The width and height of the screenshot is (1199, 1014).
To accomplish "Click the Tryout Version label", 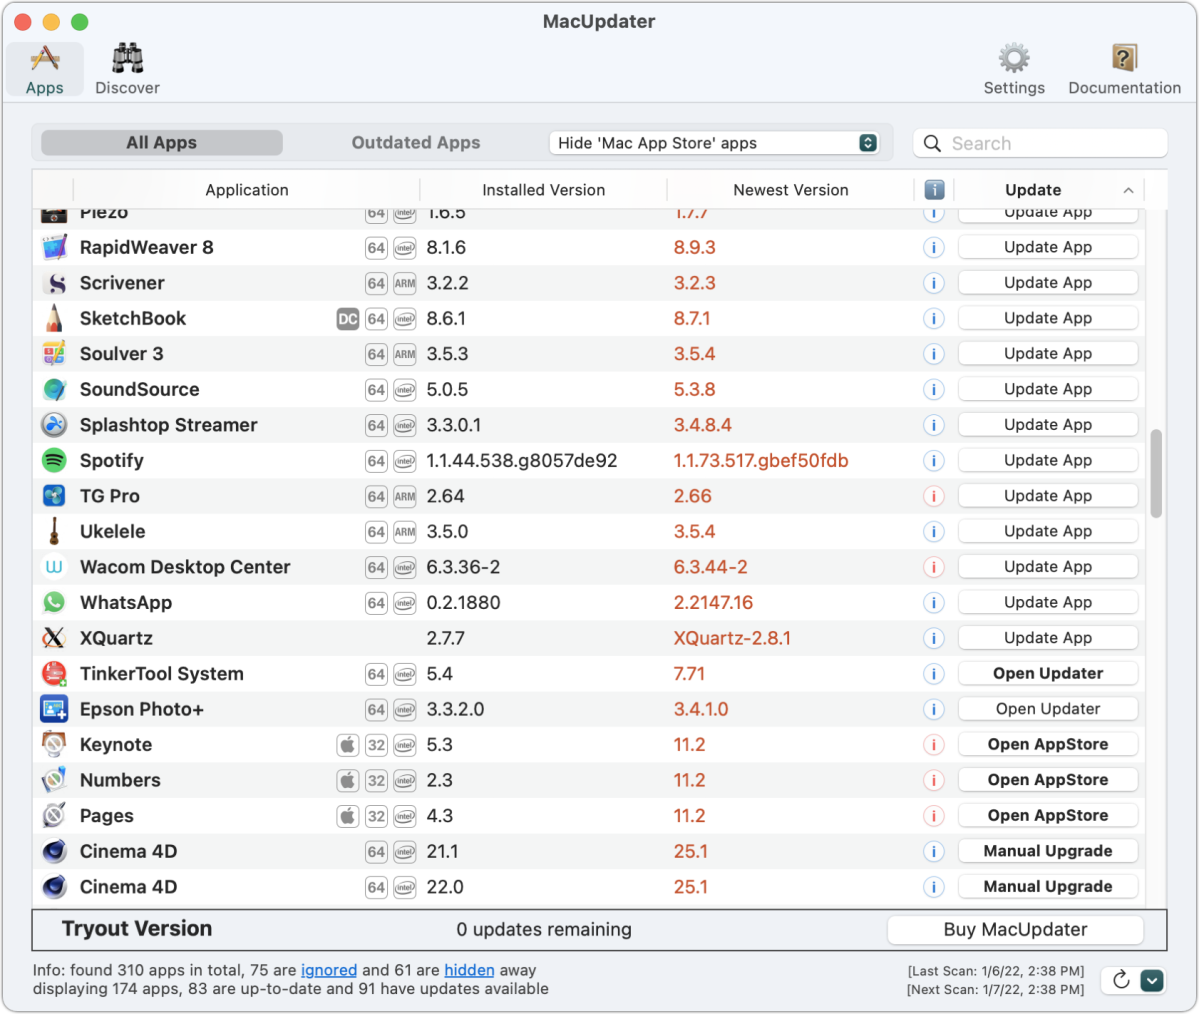I will pyautogui.click(x=137, y=928).
